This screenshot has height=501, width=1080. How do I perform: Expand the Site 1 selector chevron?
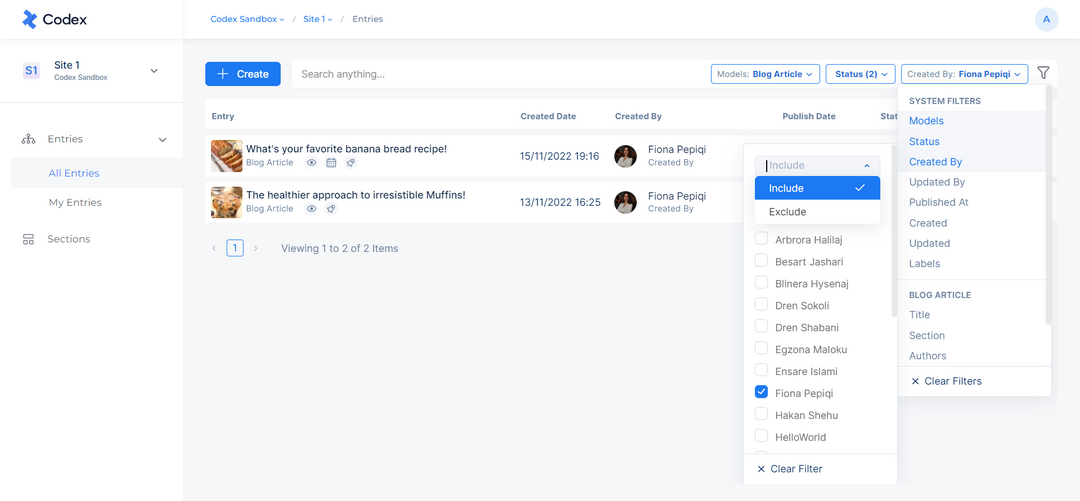click(x=154, y=71)
